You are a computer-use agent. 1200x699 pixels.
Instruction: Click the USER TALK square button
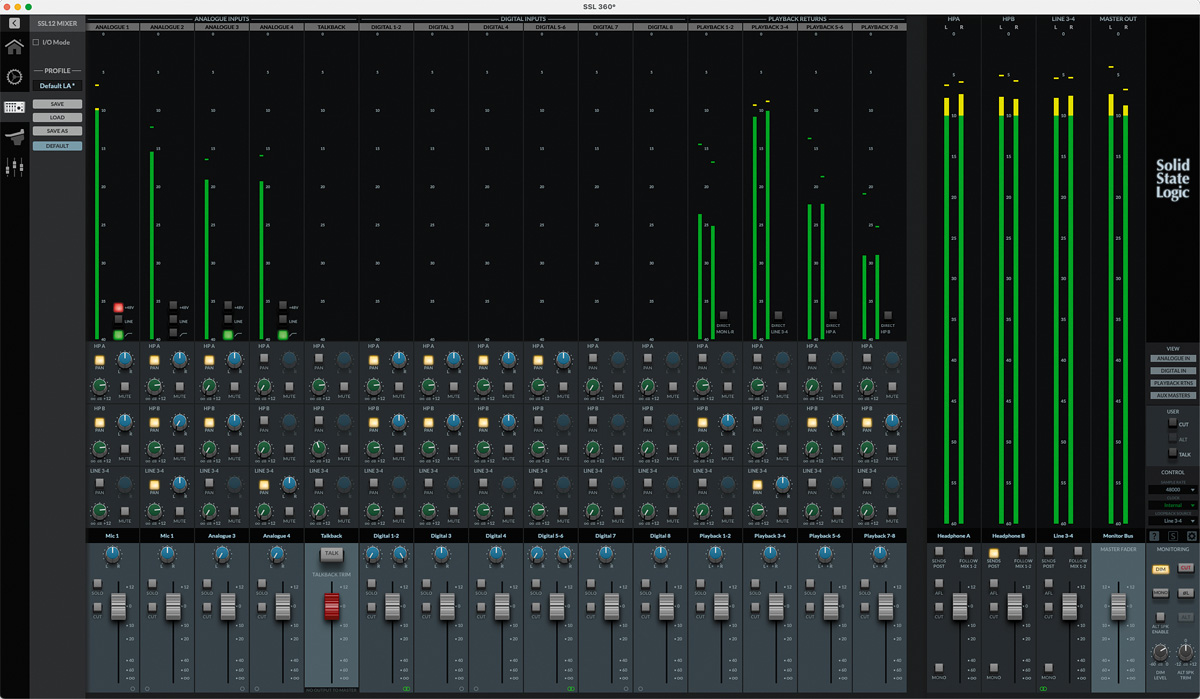click(x=1171, y=453)
